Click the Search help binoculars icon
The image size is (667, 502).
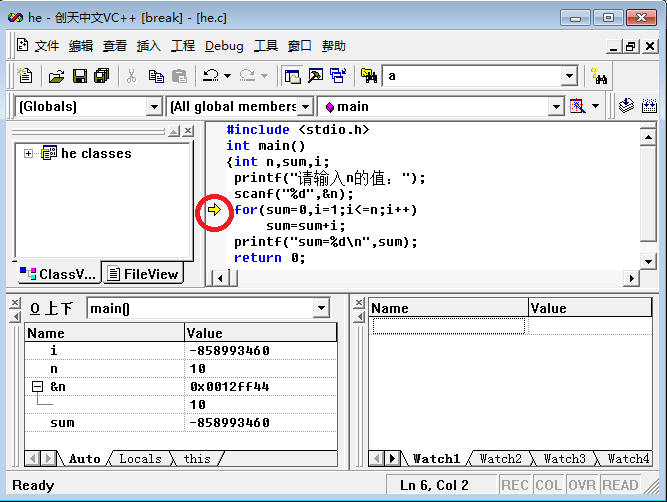(x=599, y=76)
